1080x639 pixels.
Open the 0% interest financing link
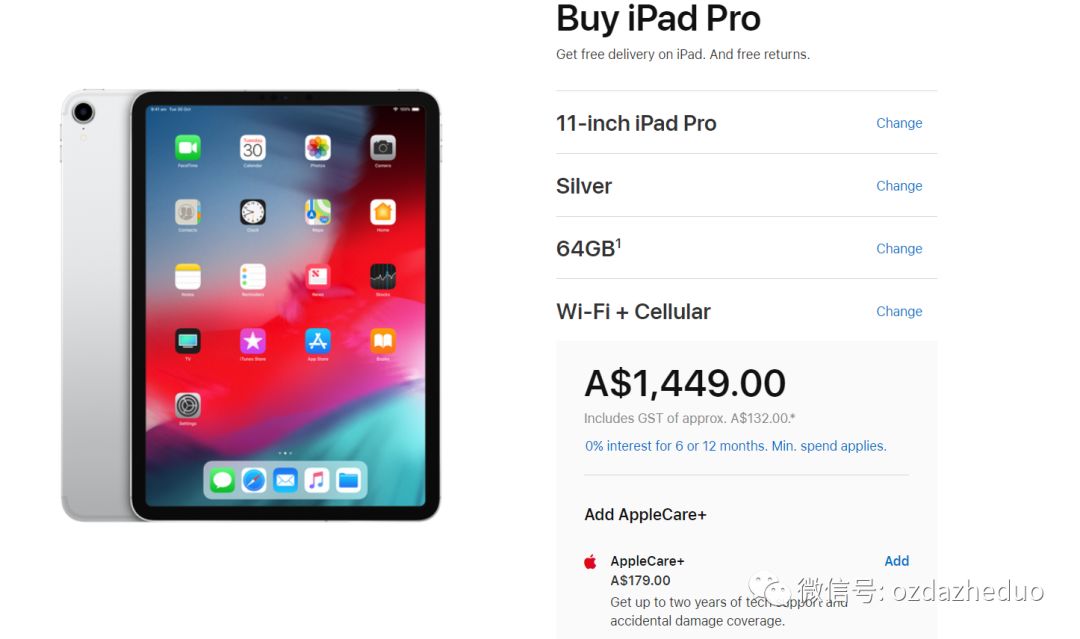[x=736, y=446]
